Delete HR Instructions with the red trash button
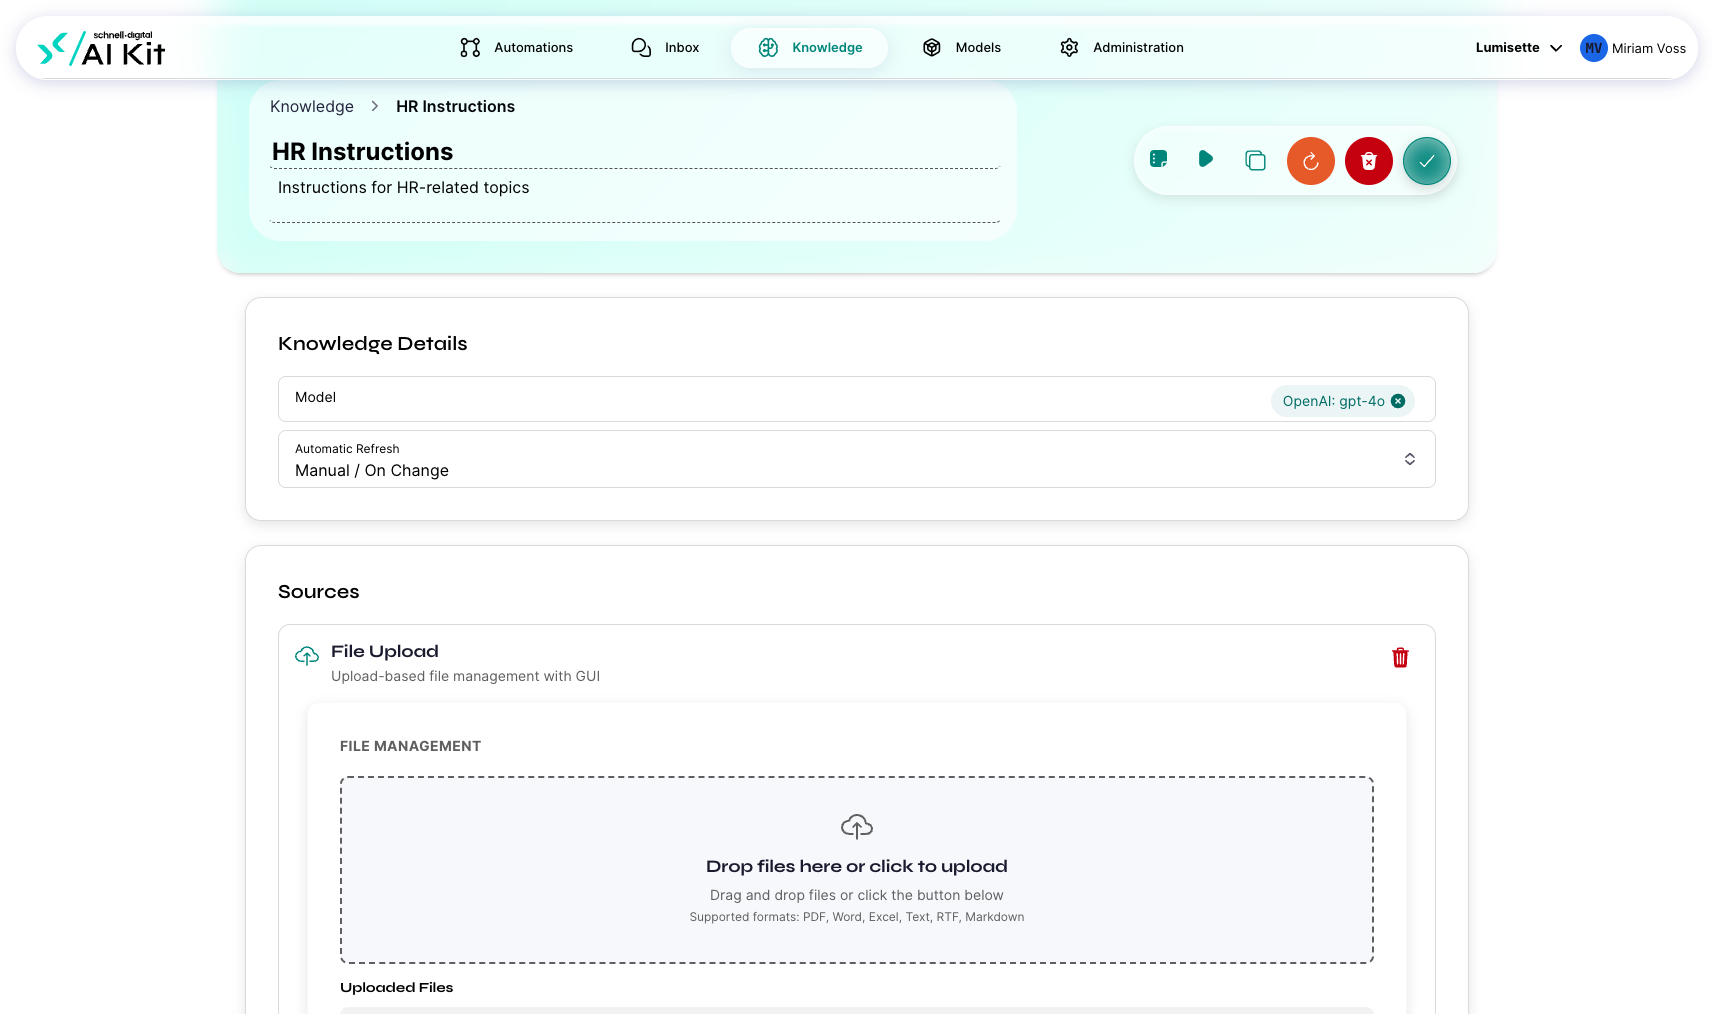The image size is (1714, 1014). point(1369,161)
